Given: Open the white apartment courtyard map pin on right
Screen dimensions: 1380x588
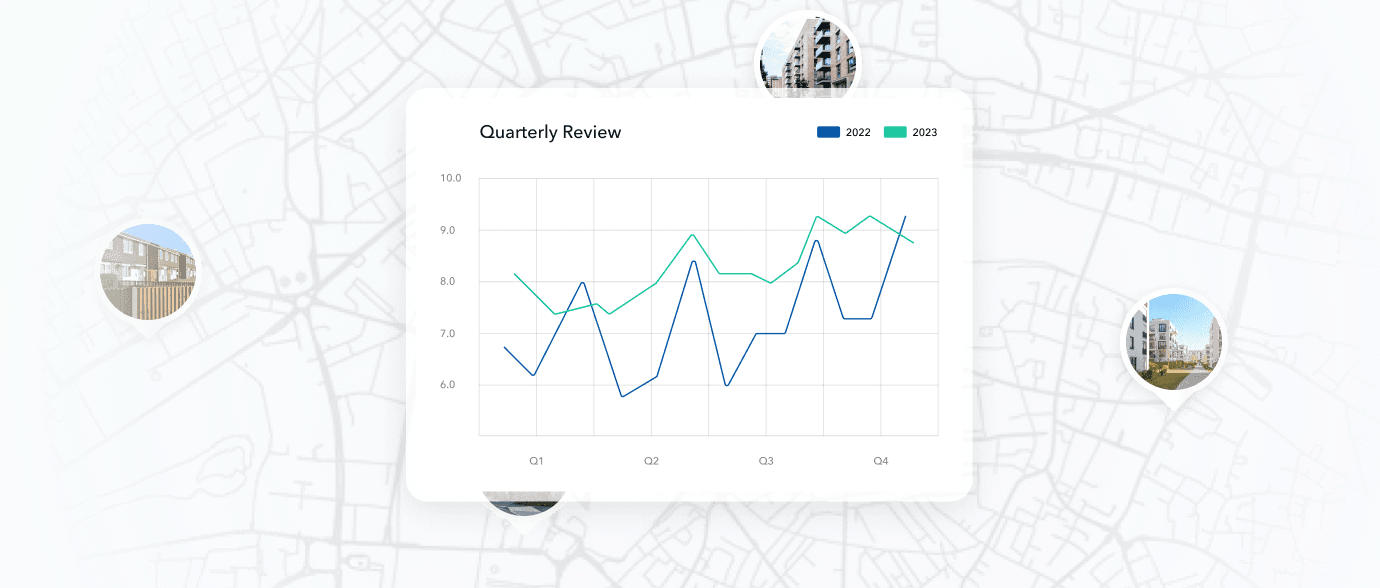Looking at the screenshot, I should tap(1174, 343).
